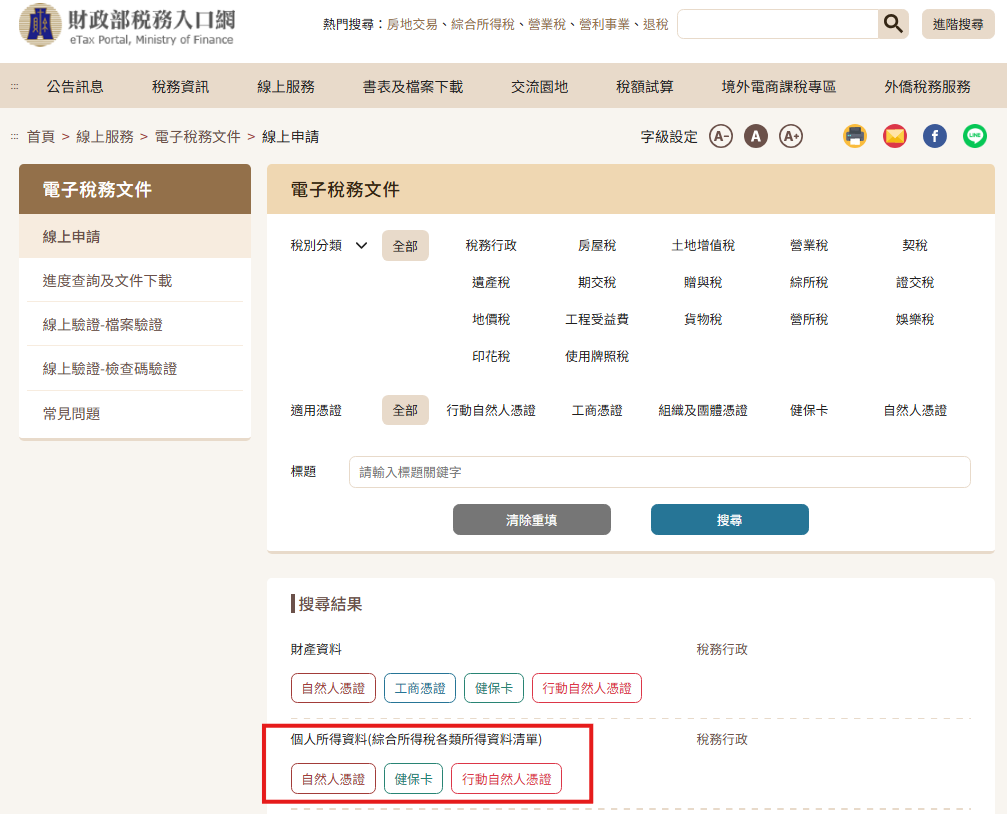Reset font size with middle A icon
Screen dimensions: 1007x814
pyautogui.click(x=756, y=136)
